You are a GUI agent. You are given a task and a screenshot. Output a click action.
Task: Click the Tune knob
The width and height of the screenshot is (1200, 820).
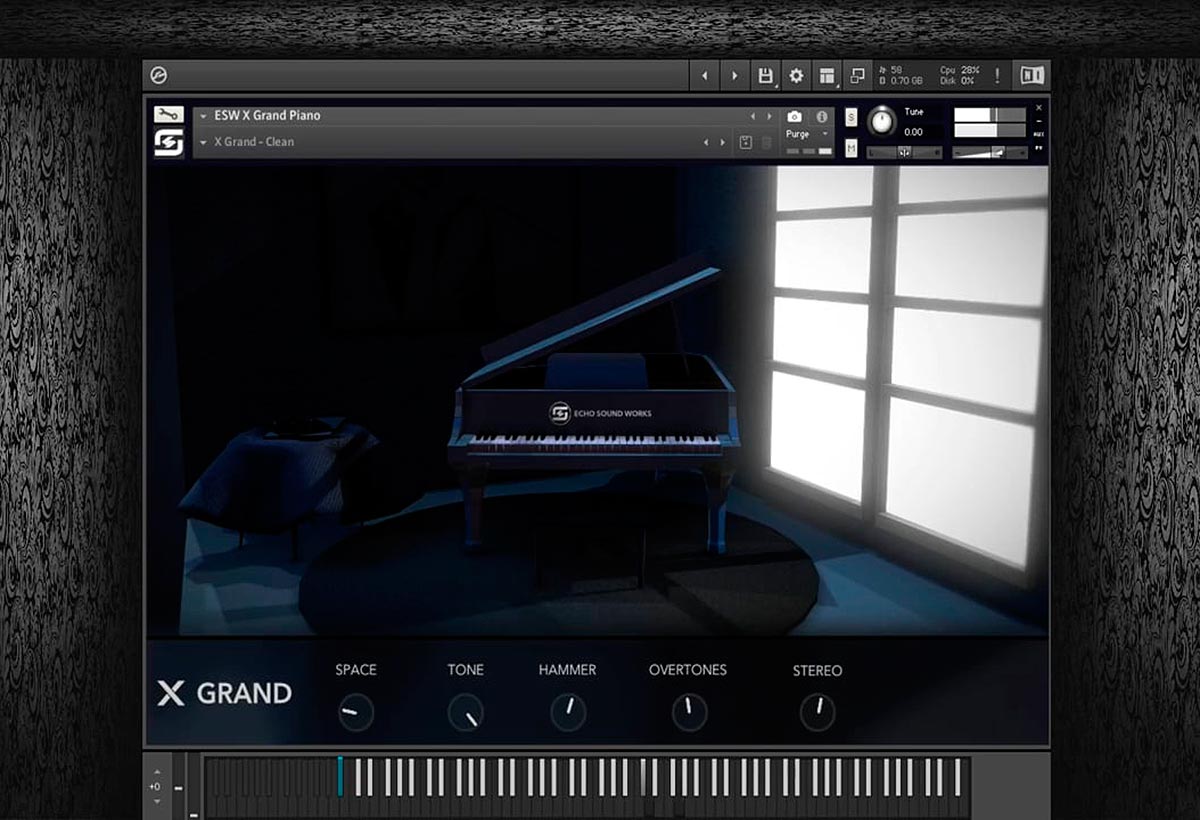[881, 121]
